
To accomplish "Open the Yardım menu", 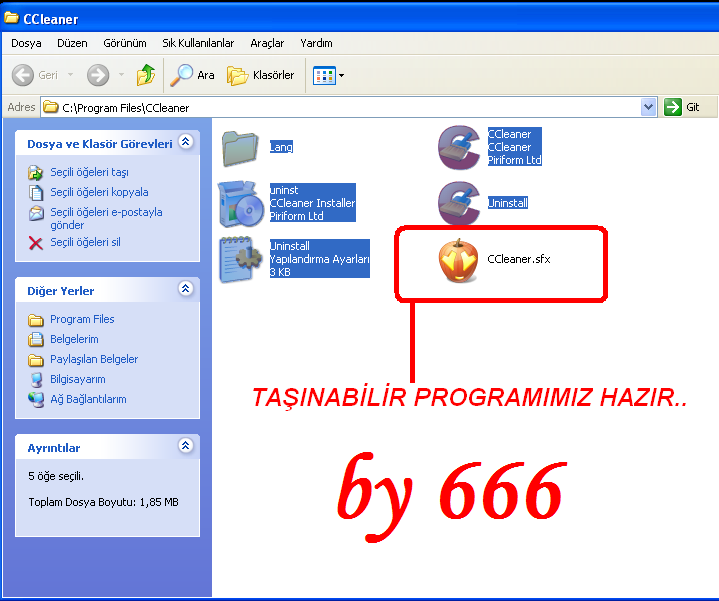I will pyautogui.click(x=316, y=43).
